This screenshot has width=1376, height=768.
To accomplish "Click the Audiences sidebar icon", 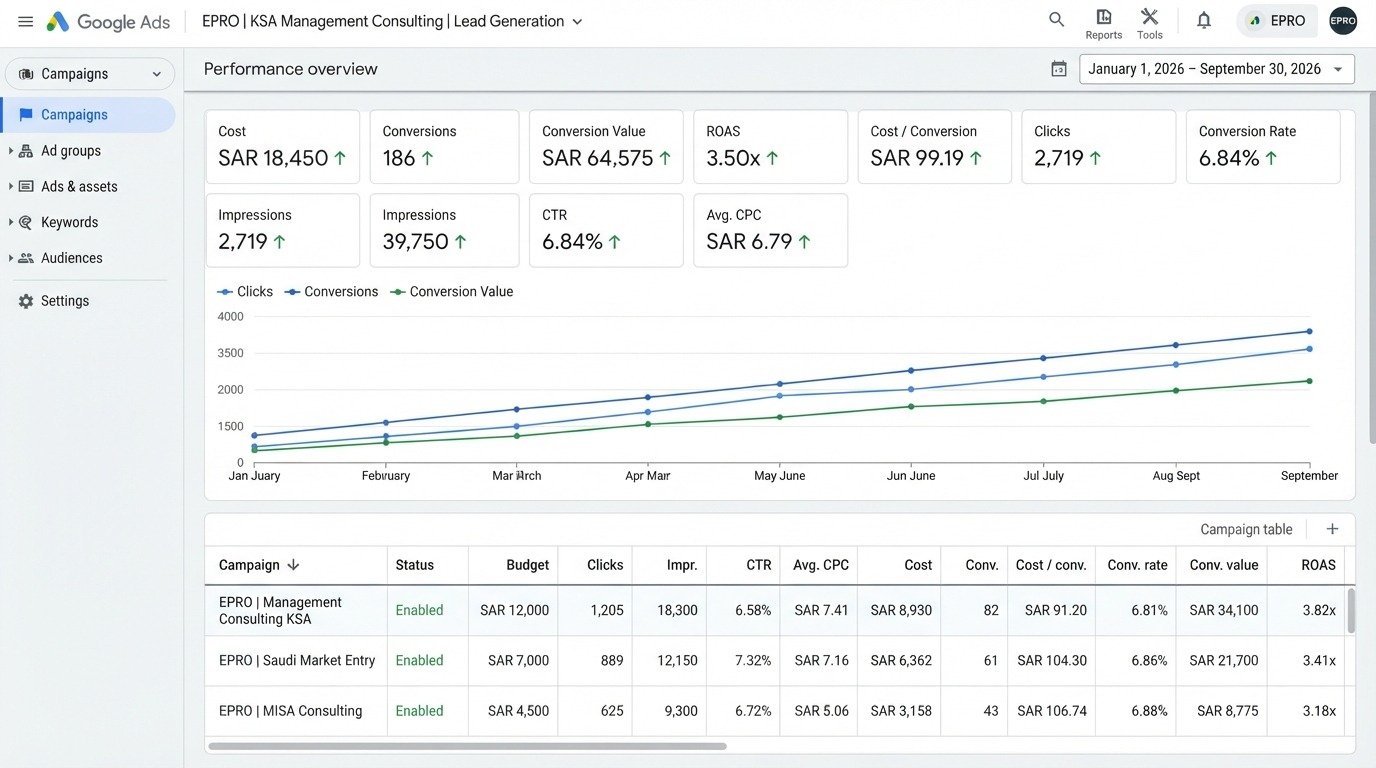I will coord(26,258).
